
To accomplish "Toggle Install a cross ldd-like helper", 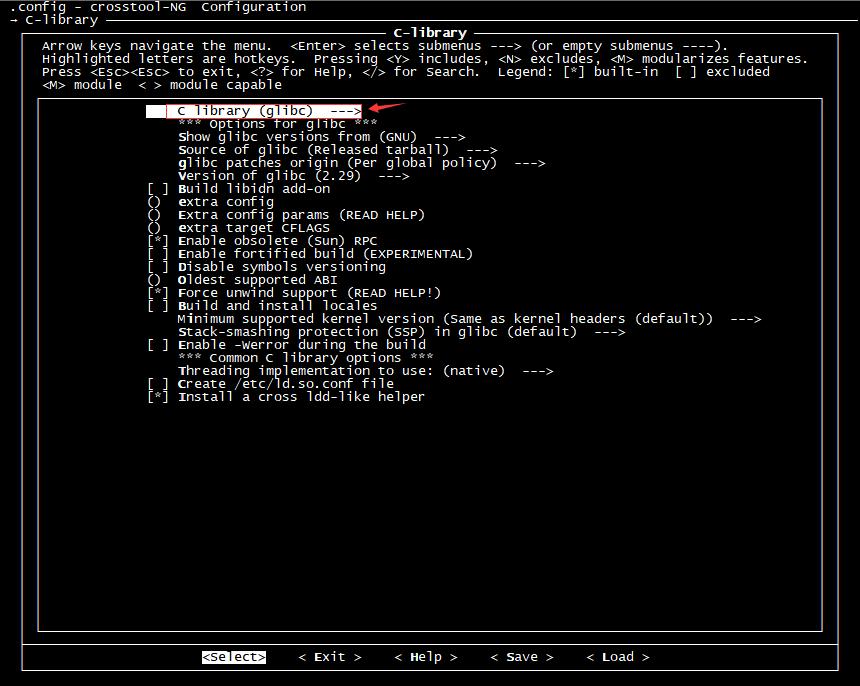I will tap(286, 397).
